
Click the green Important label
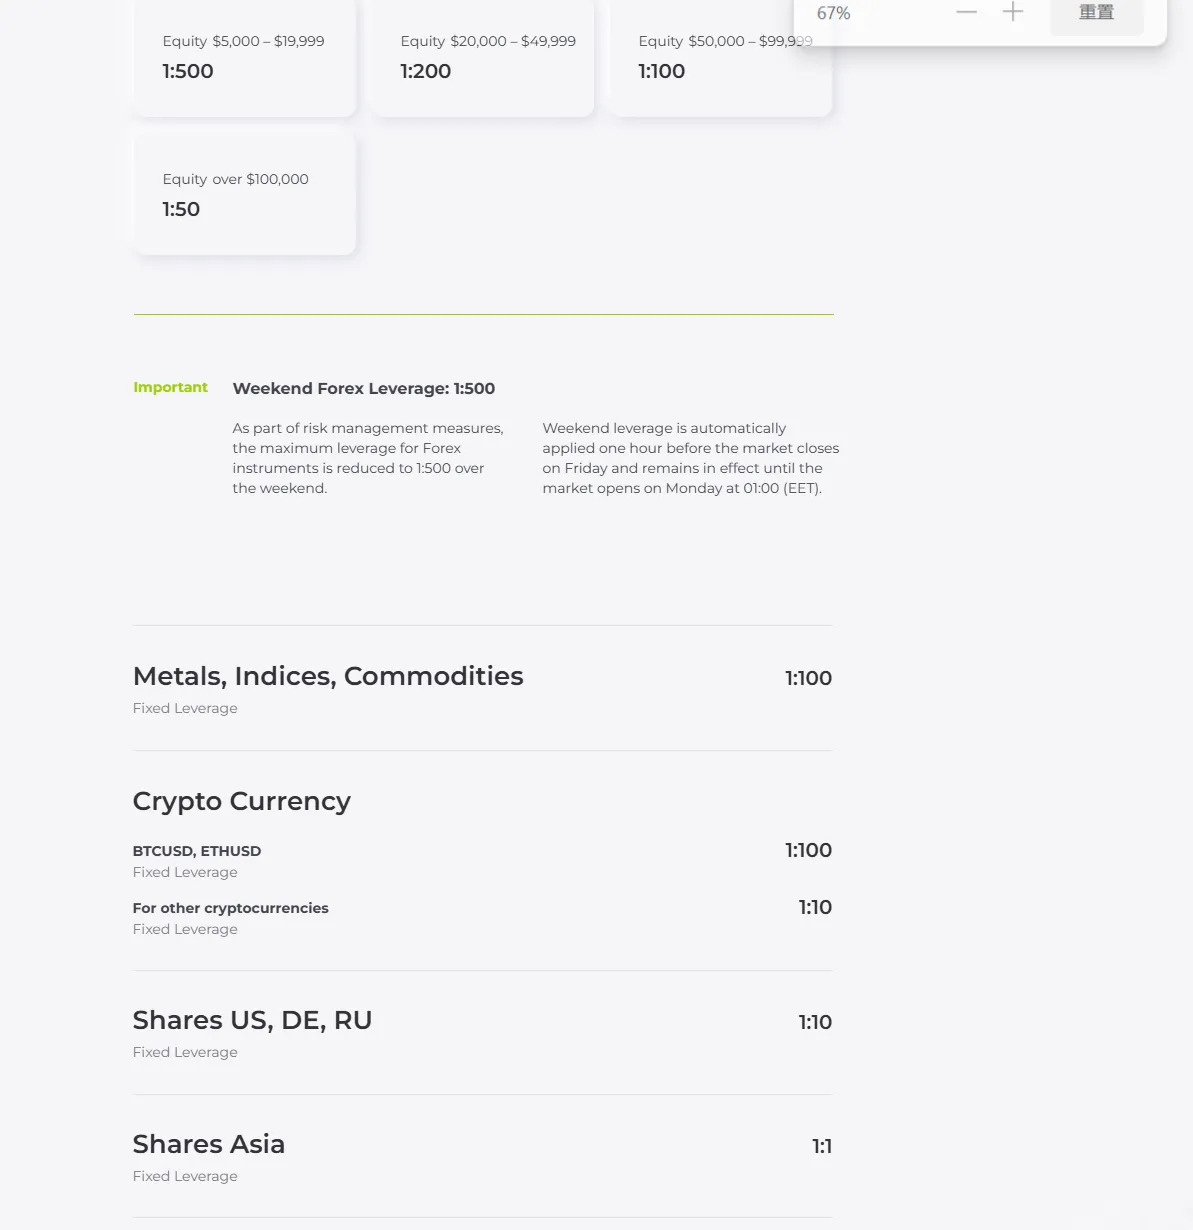click(170, 387)
